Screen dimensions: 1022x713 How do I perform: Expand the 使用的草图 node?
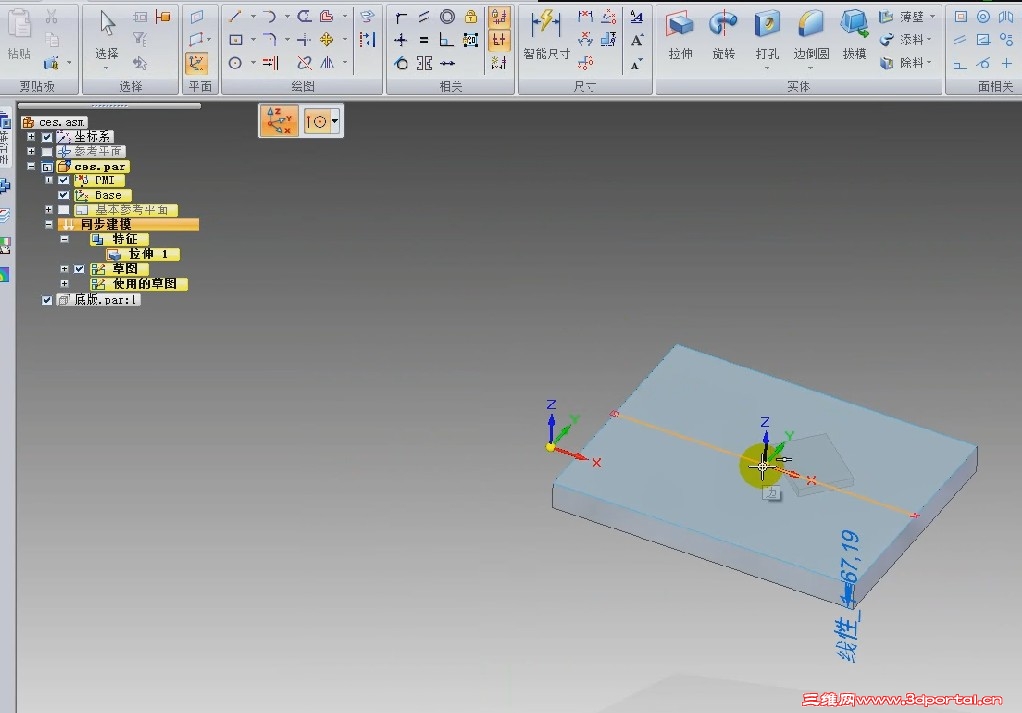pyautogui.click(x=65, y=284)
